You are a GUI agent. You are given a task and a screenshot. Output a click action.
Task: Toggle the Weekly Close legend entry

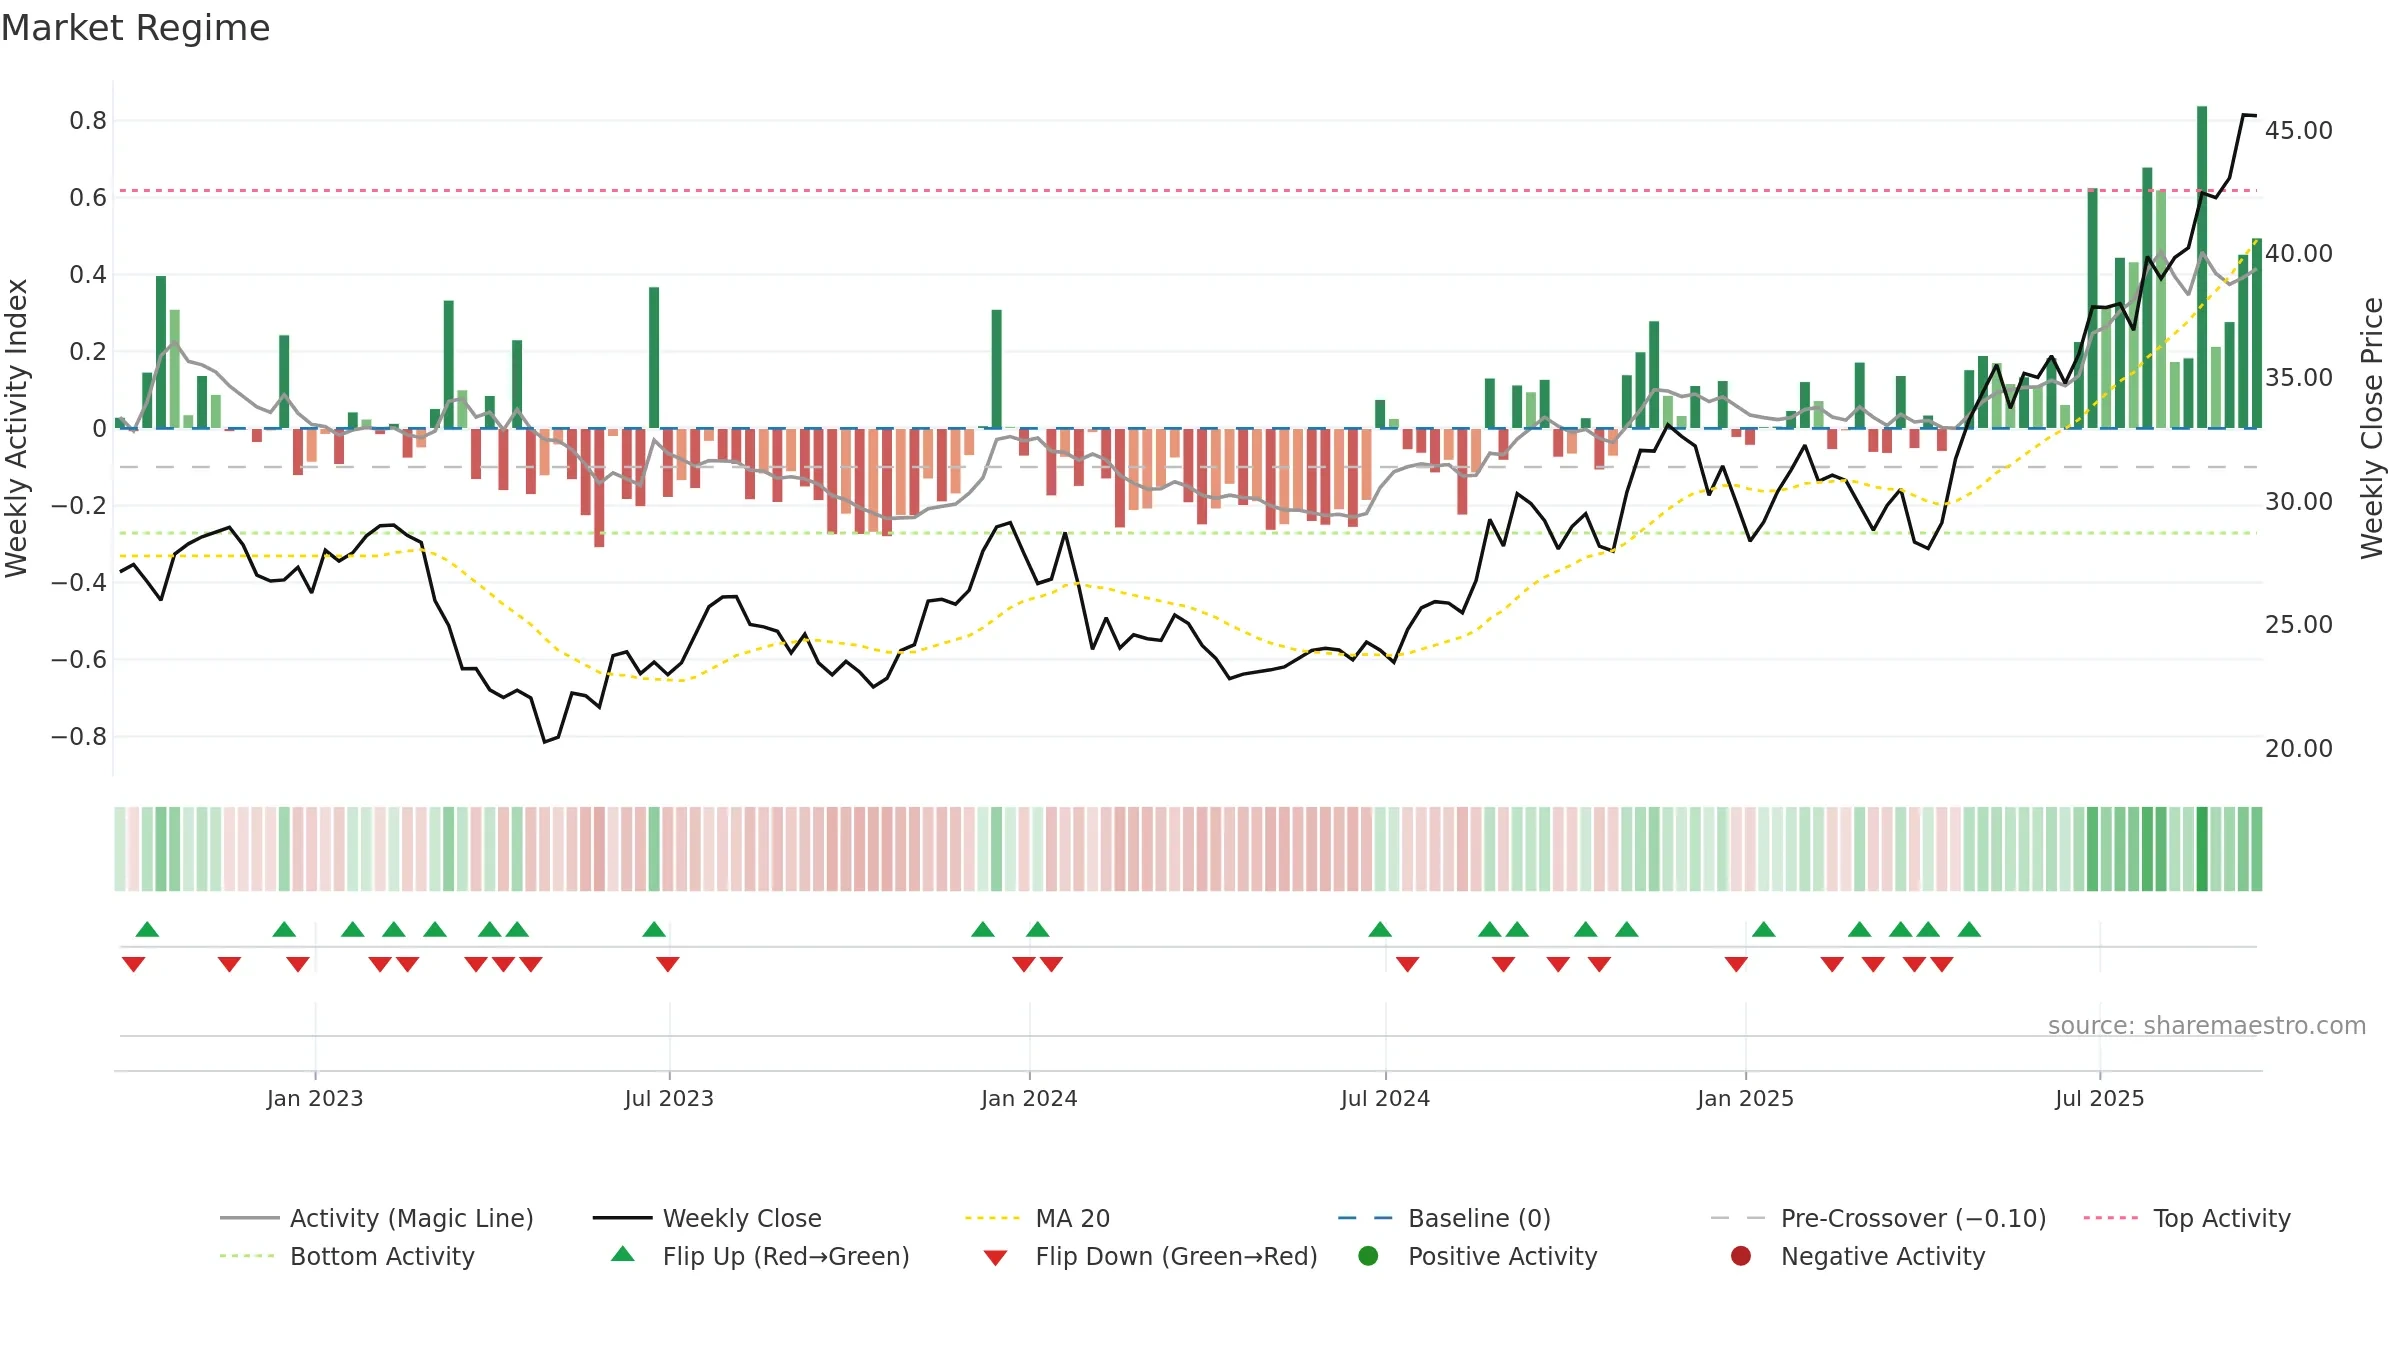pos(707,1218)
